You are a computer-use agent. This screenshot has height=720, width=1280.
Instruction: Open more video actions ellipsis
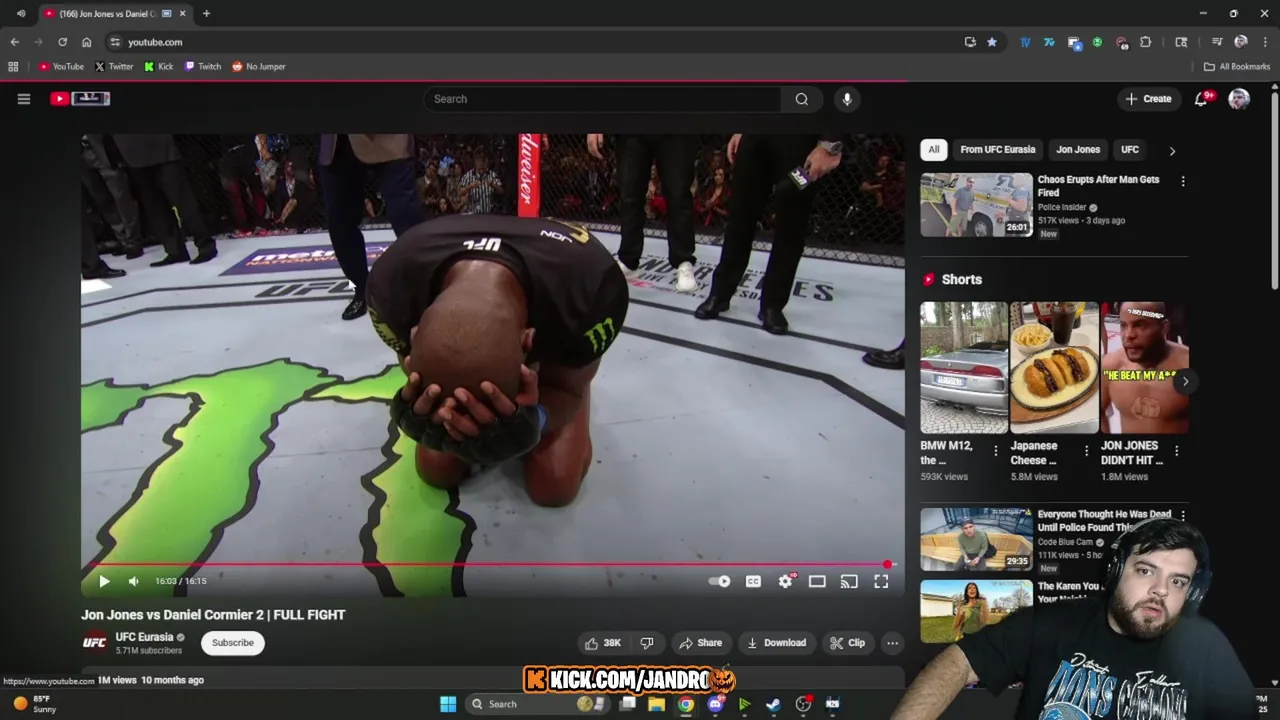(892, 643)
